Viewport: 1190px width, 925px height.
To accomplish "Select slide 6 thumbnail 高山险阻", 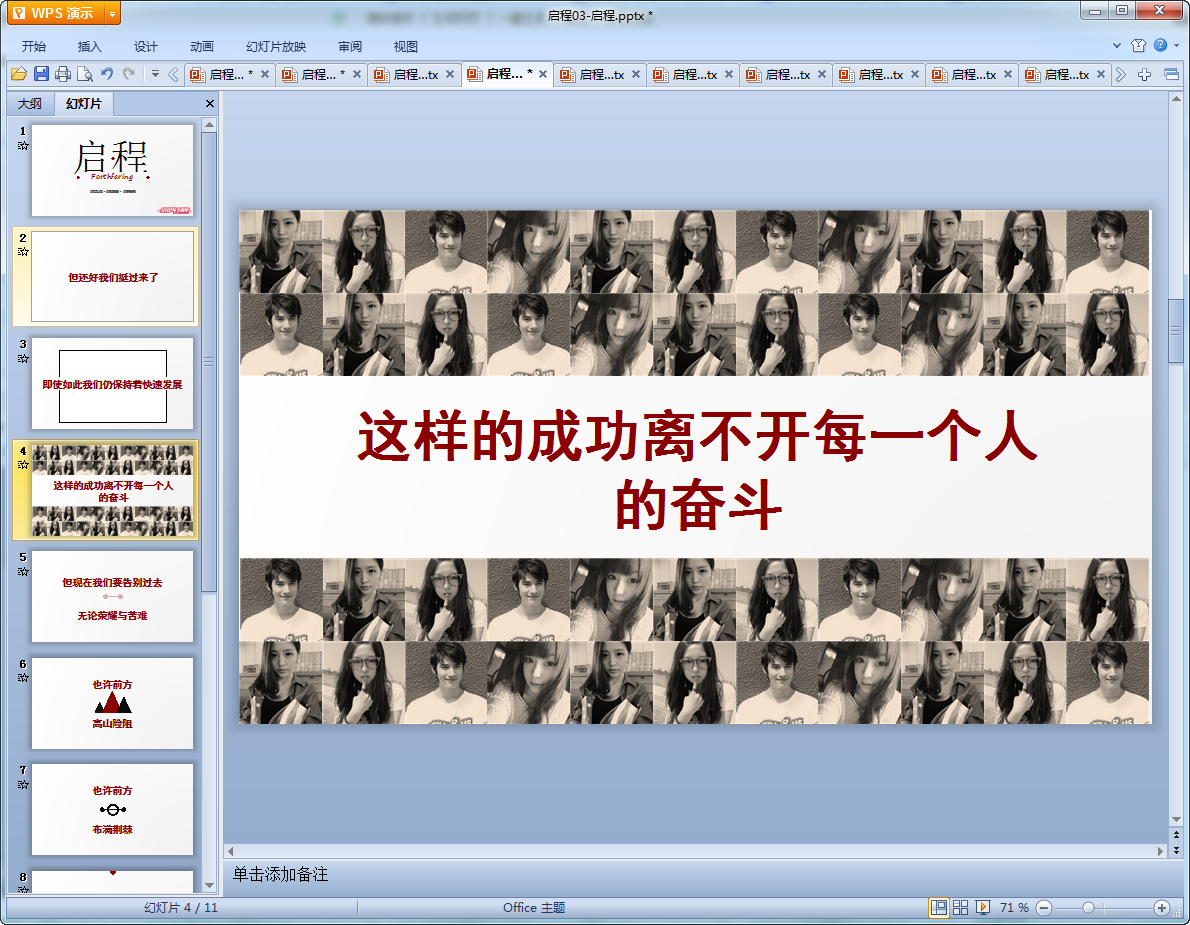I will tap(112, 703).
